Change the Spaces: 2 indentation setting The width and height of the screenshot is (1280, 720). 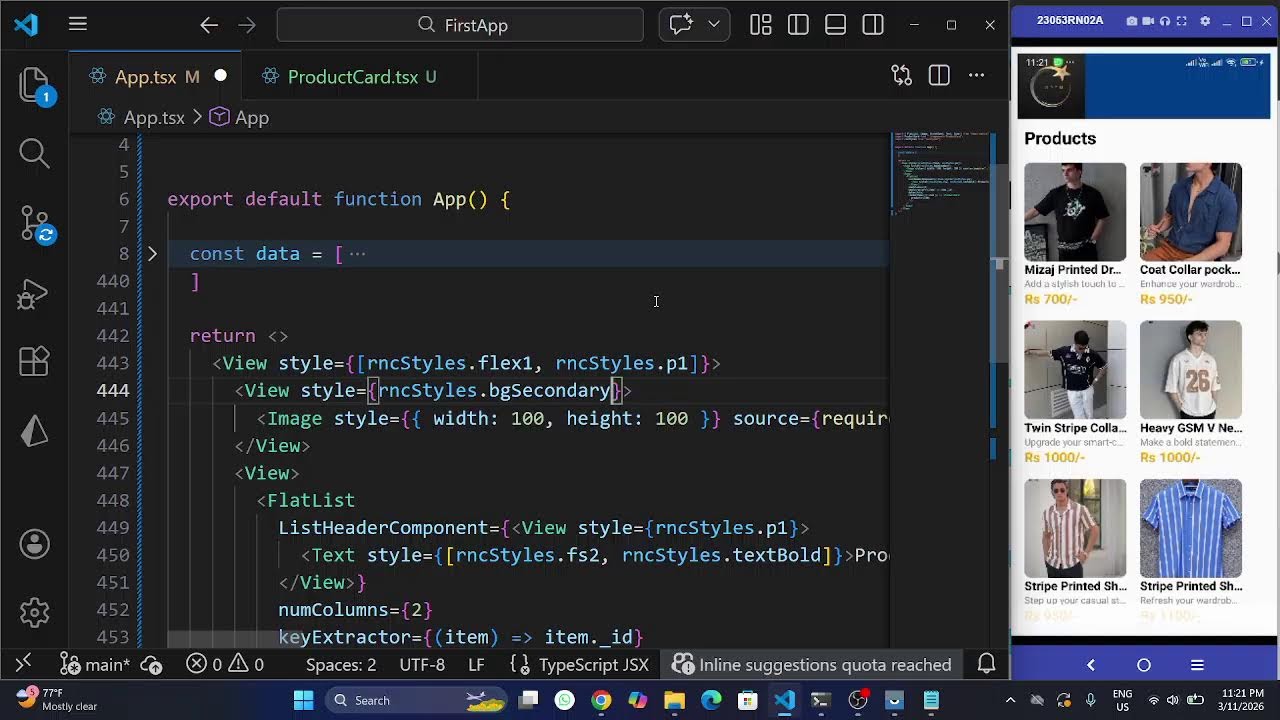point(341,665)
